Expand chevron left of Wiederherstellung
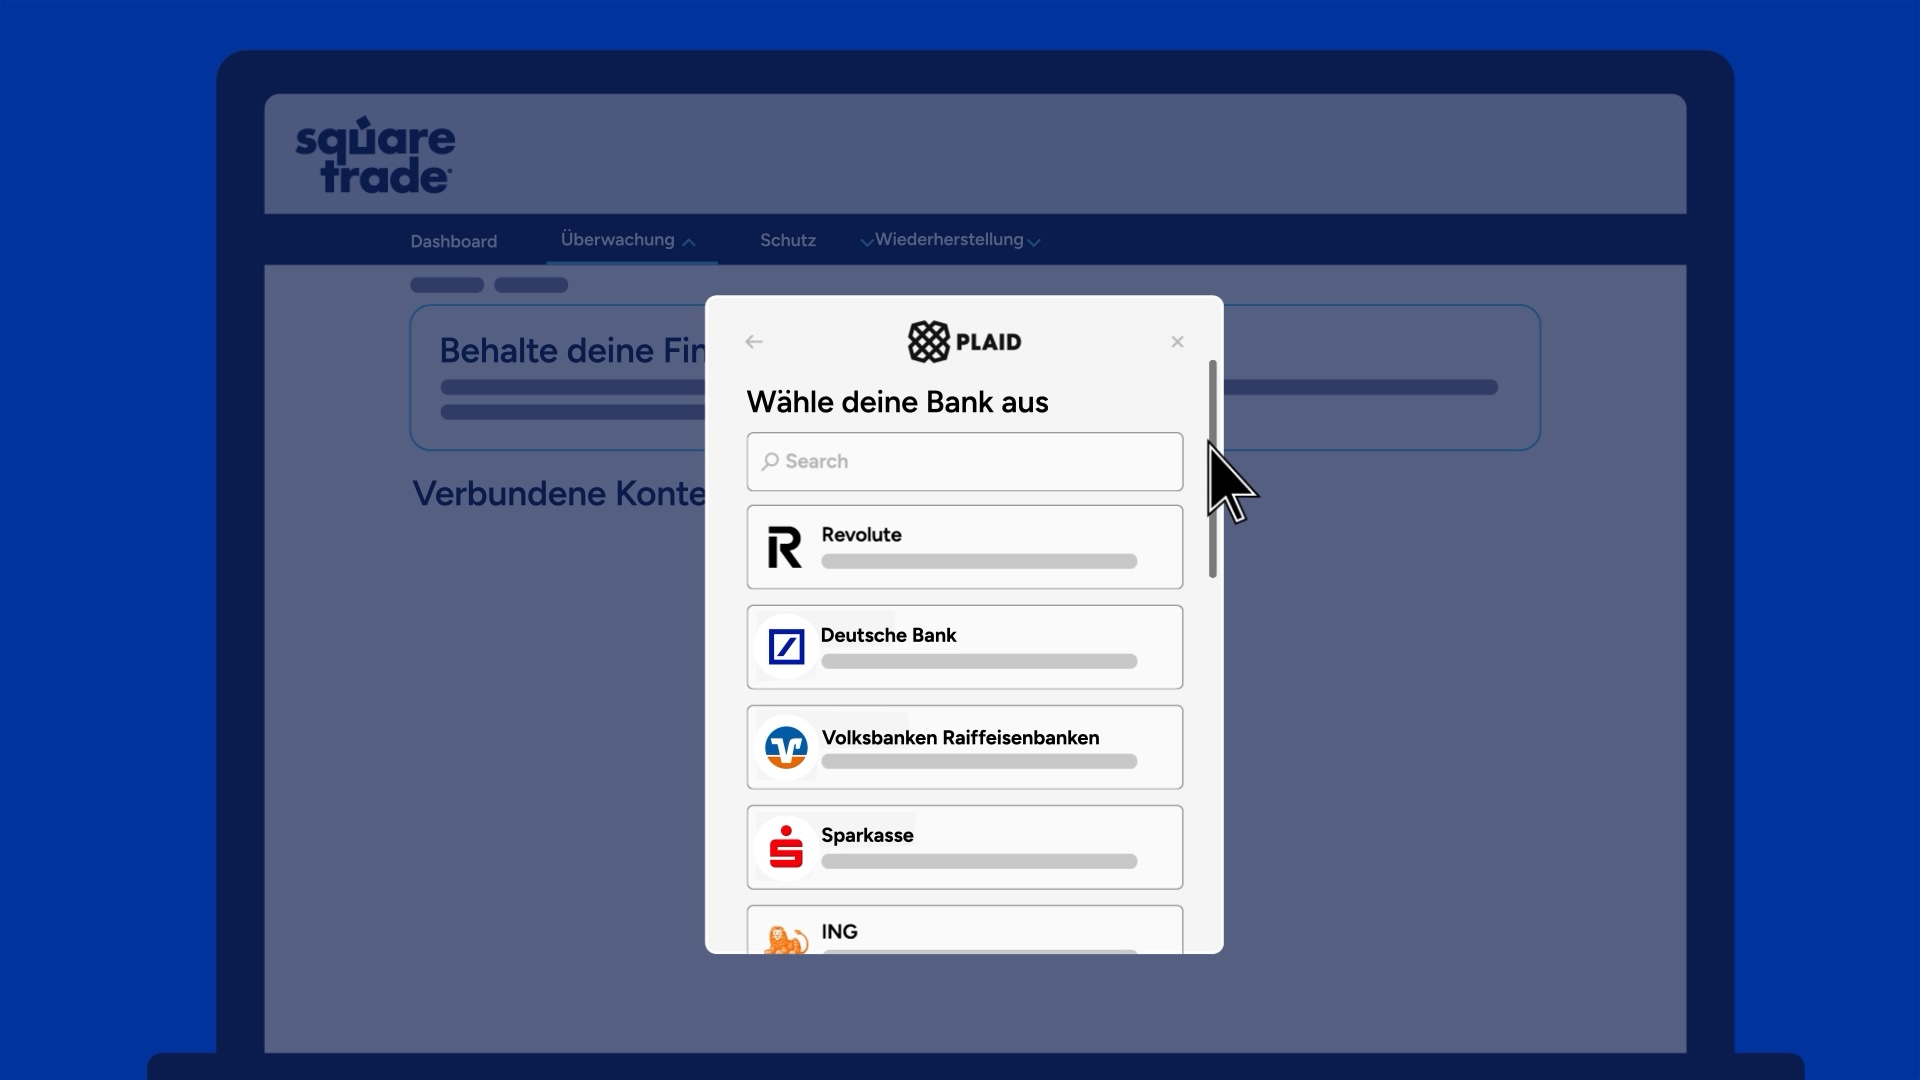1920x1080 pixels. coord(866,242)
